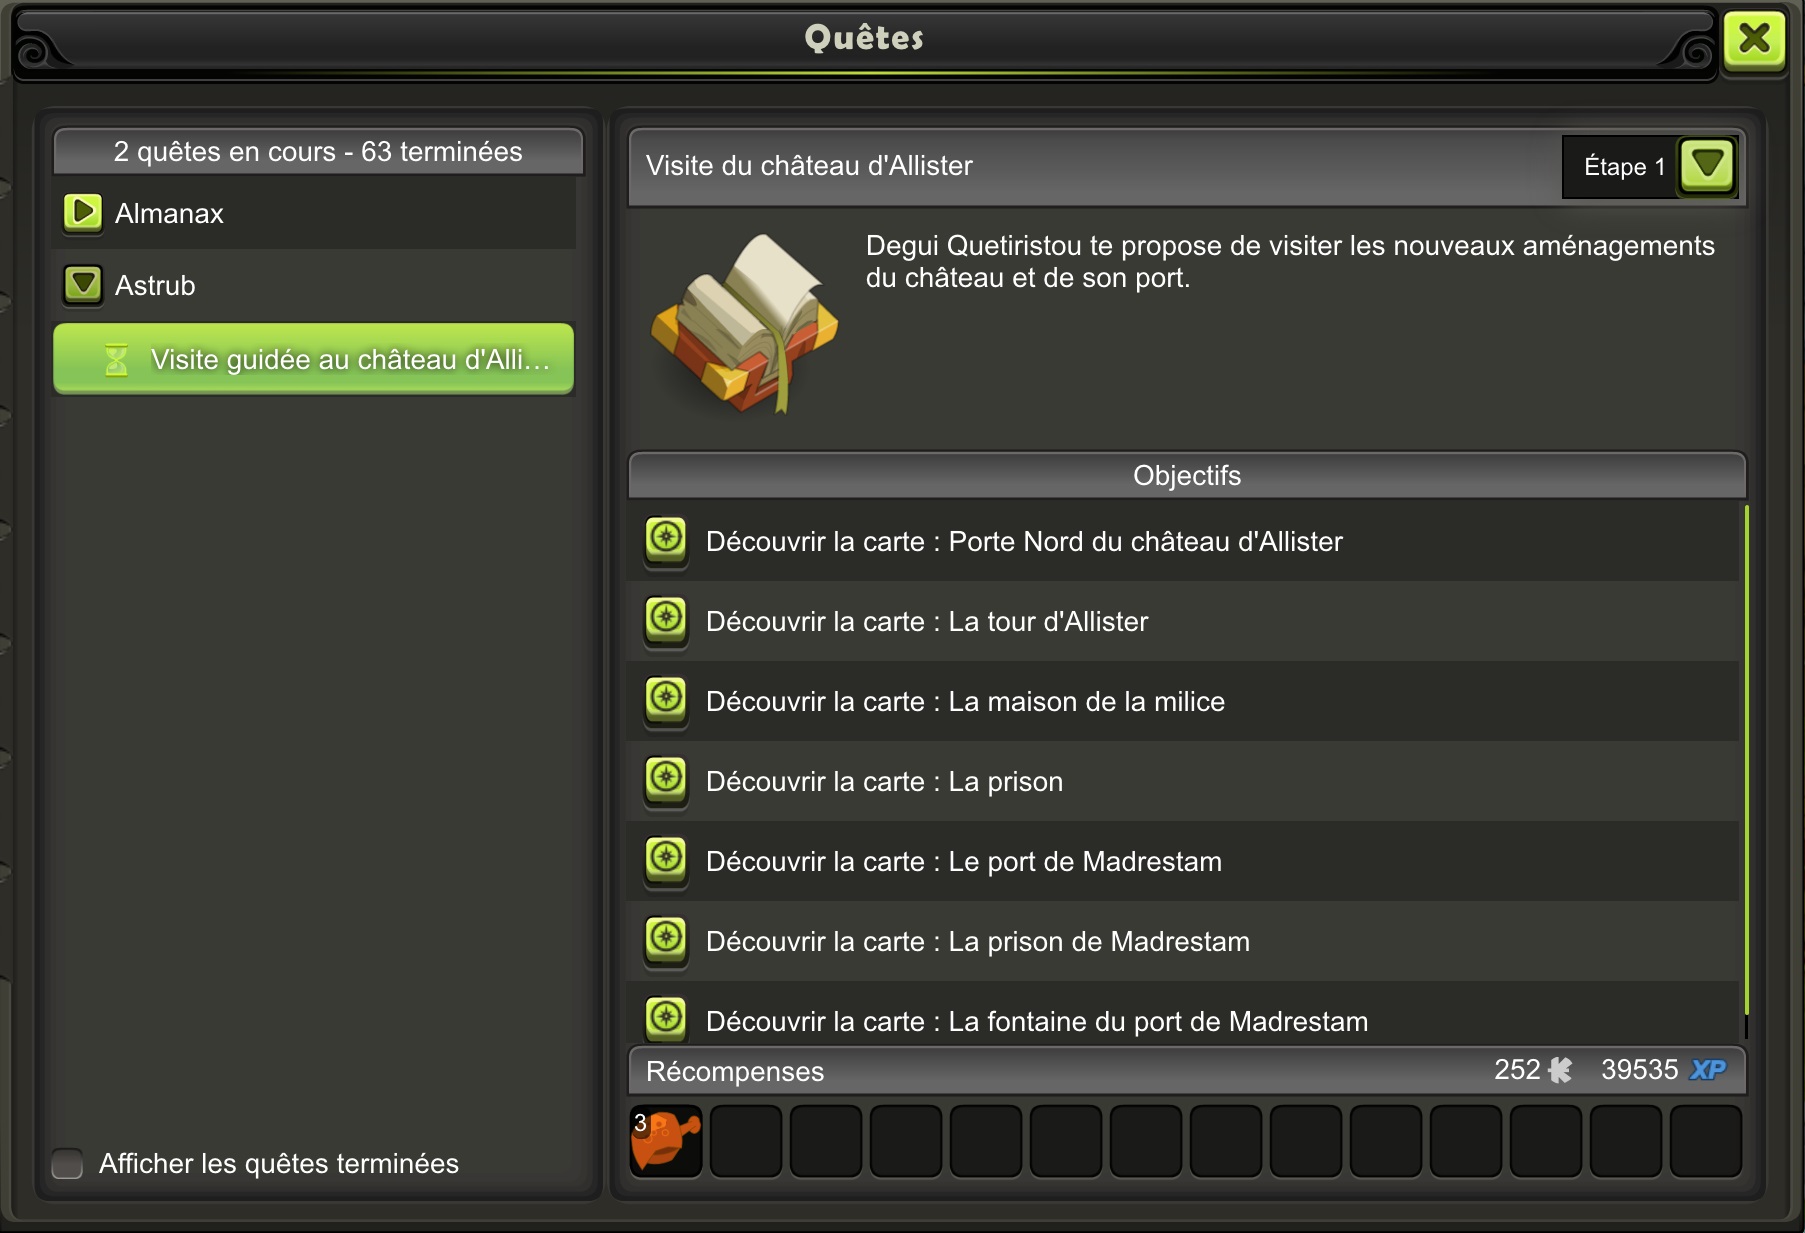This screenshot has width=1805, height=1233.
Task: Click compass icon for La maison de la milice
Action: [666, 700]
